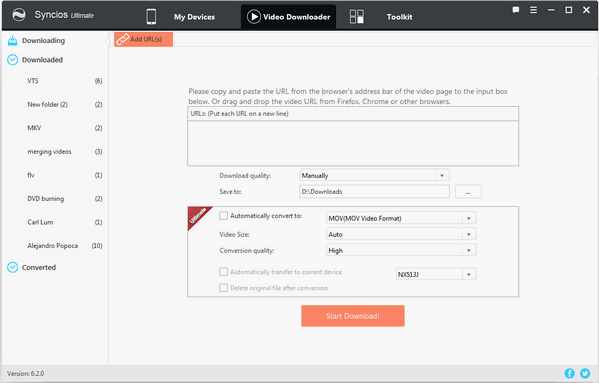Open the hamburger menu icon
Screen dimensions: 599x383
pos(533,10)
